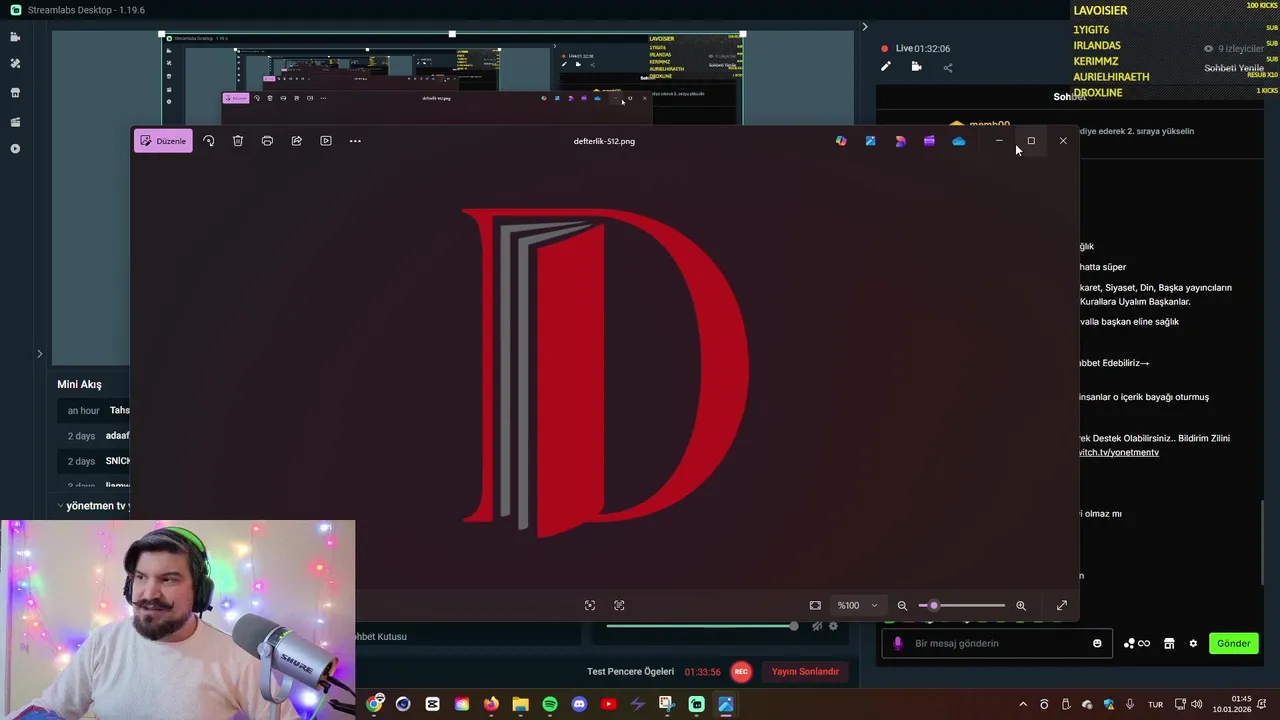Viewport: 1280px width, 720px height.
Task: Select the 2 days adaaf Mini Akış row
Action: coord(94,436)
